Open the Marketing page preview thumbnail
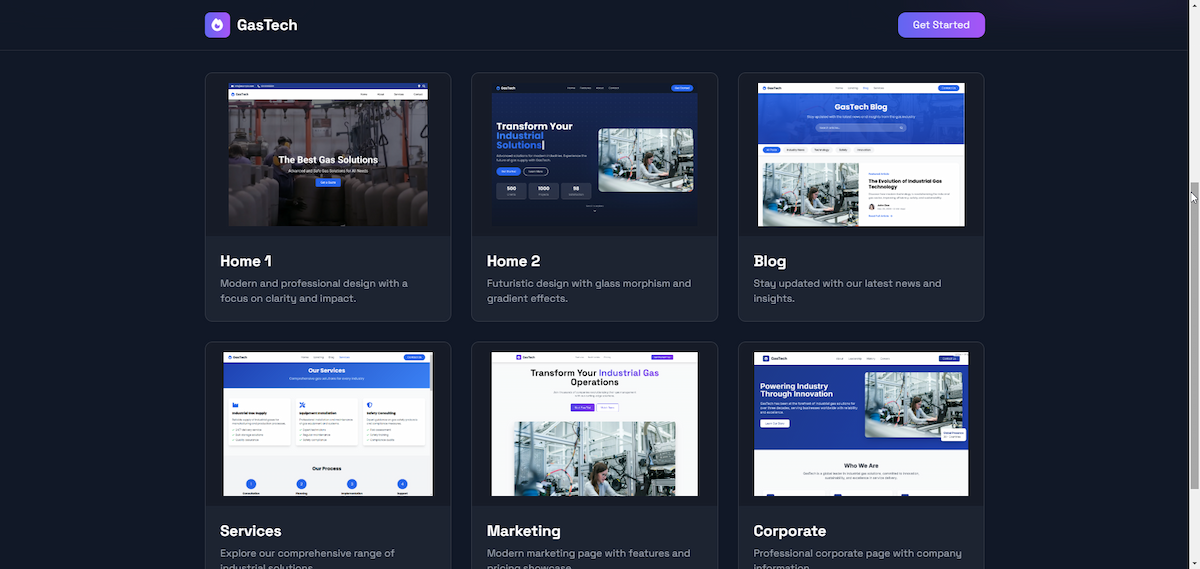This screenshot has width=1200, height=569. [x=595, y=424]
